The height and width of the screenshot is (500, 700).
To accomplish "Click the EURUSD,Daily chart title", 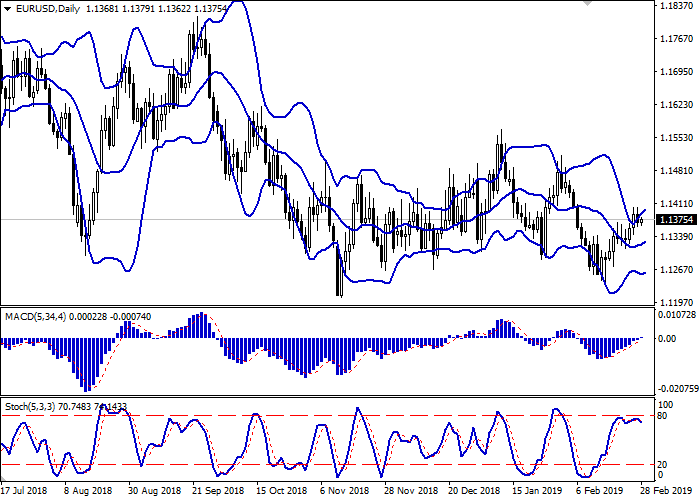I will pos(44,9).
